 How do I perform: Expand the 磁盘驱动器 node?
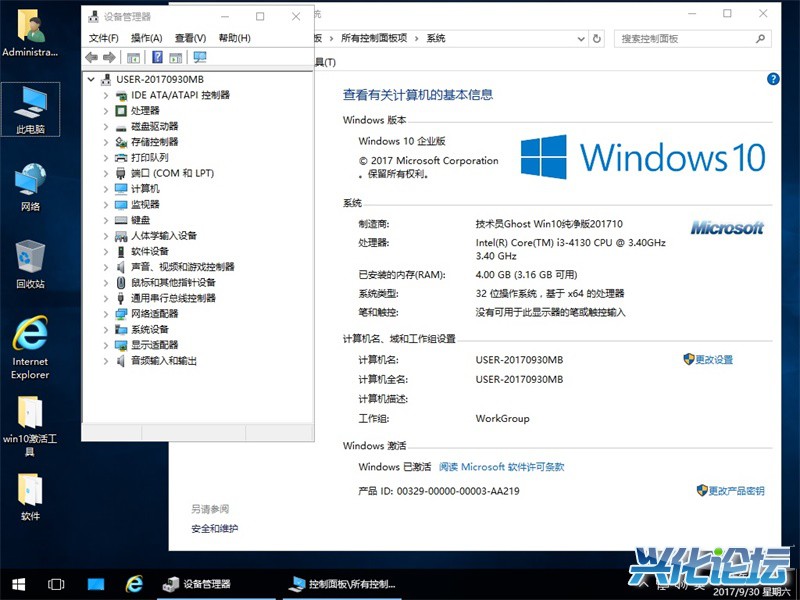click(x=106, y=127)
